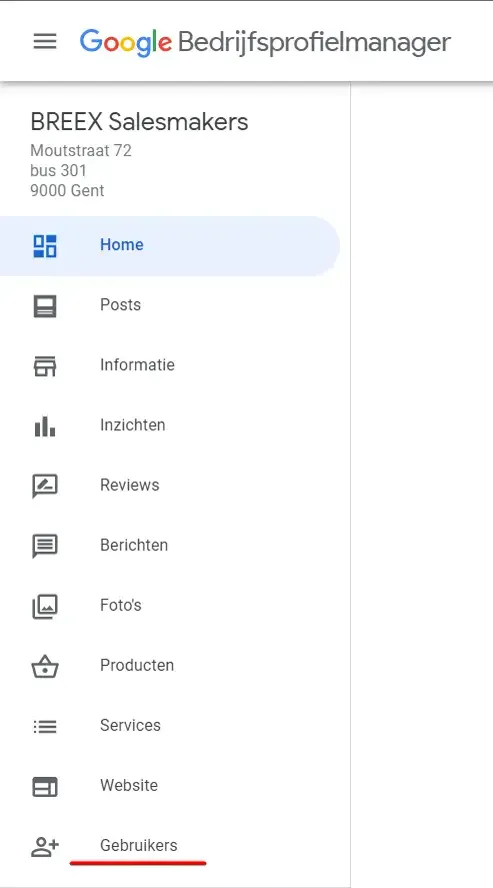Click the Reviews speech bubble icon

(x=45, y=486)
